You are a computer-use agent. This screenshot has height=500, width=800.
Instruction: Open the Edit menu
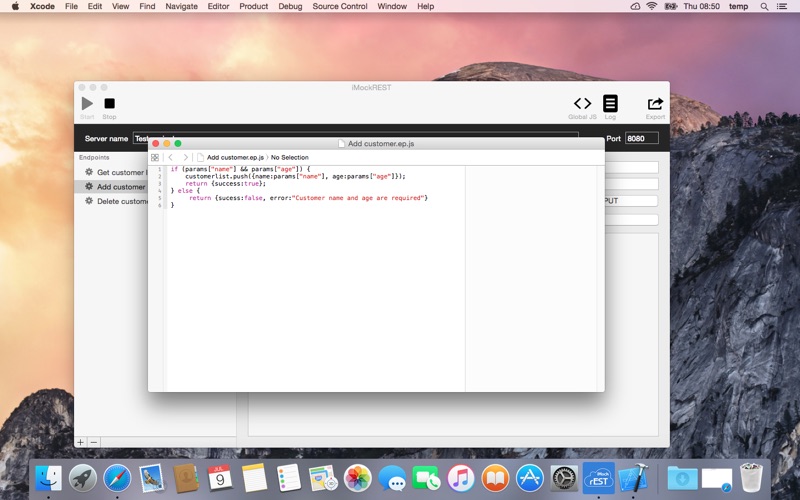pos(95,6)
